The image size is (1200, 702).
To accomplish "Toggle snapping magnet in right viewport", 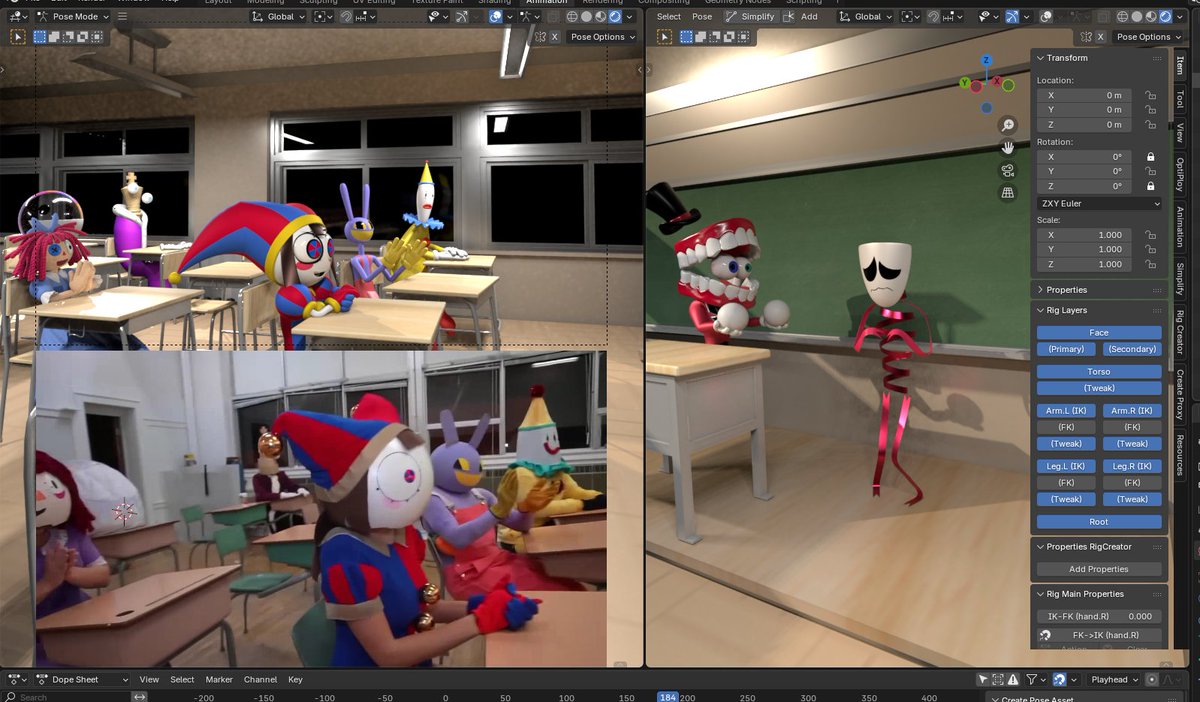I will [x=934, y=16].
